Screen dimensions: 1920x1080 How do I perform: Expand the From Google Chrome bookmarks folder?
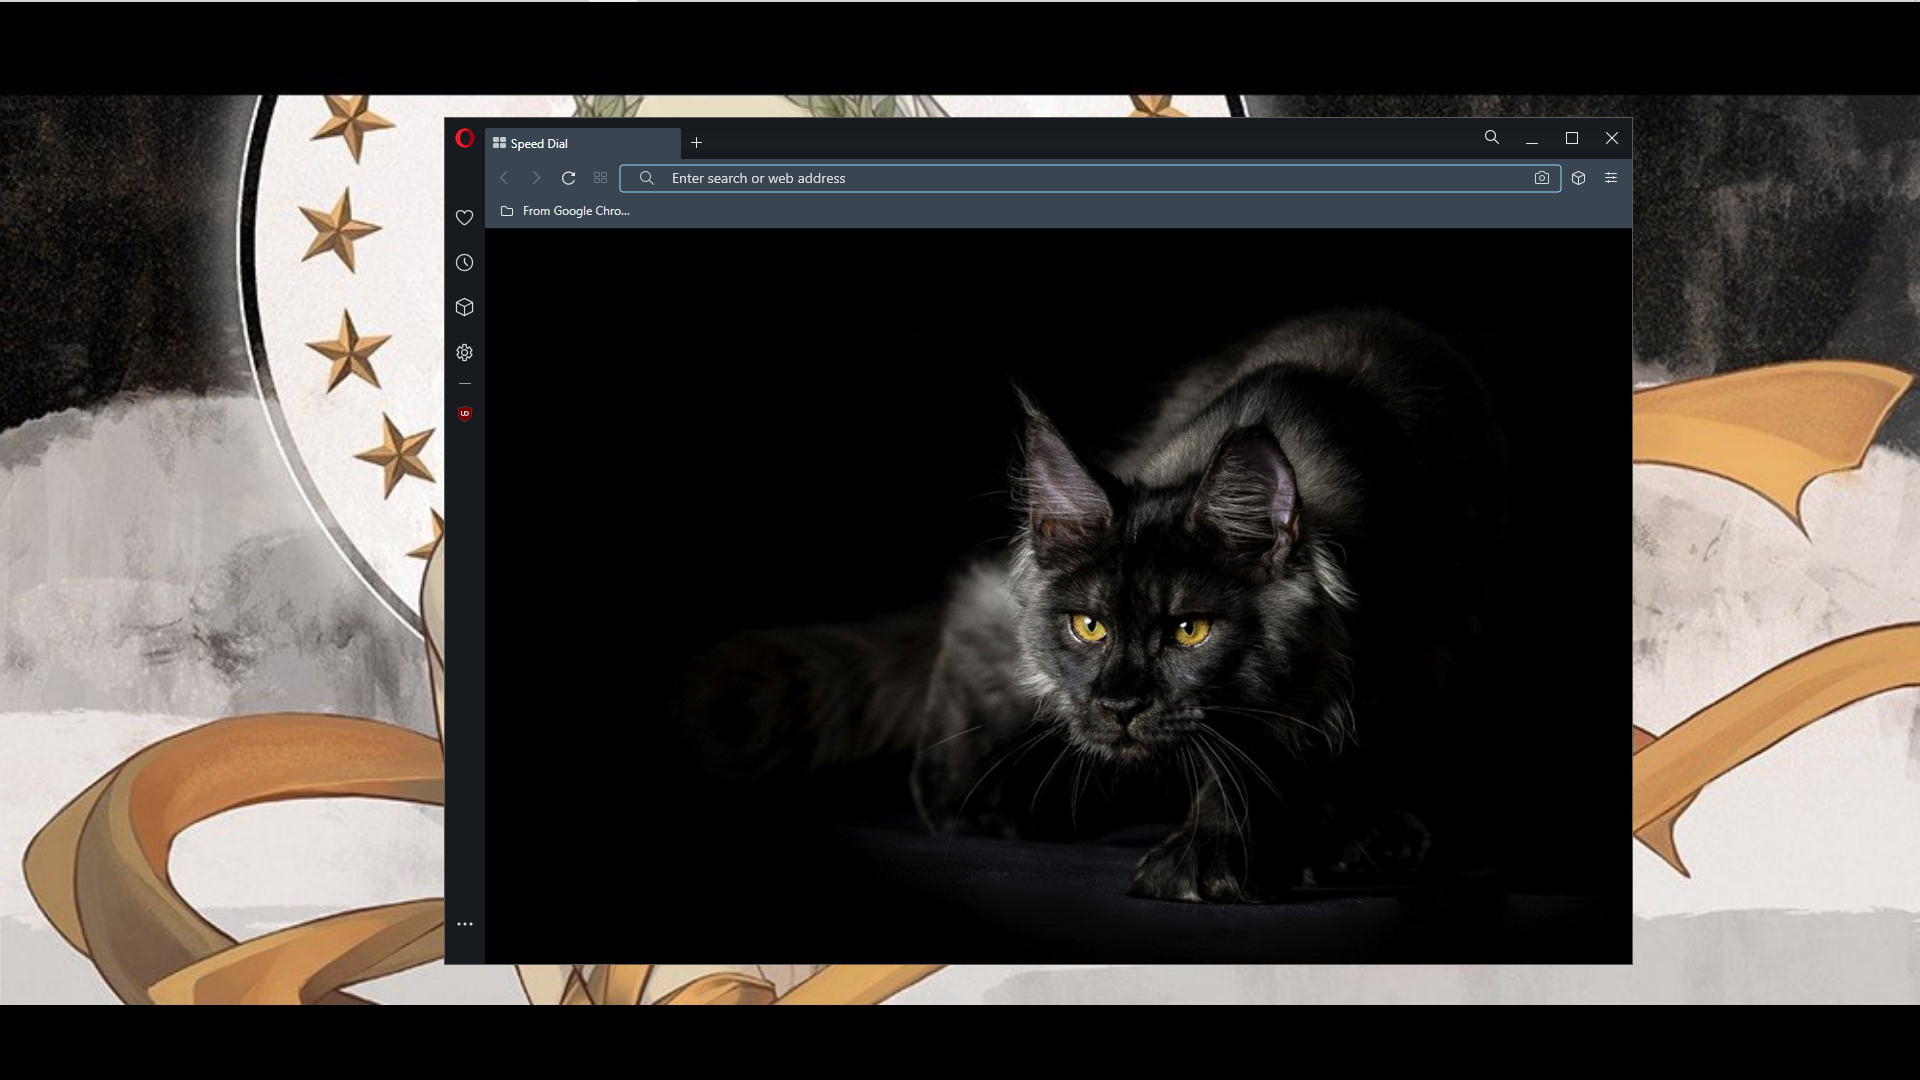point(566,211)
